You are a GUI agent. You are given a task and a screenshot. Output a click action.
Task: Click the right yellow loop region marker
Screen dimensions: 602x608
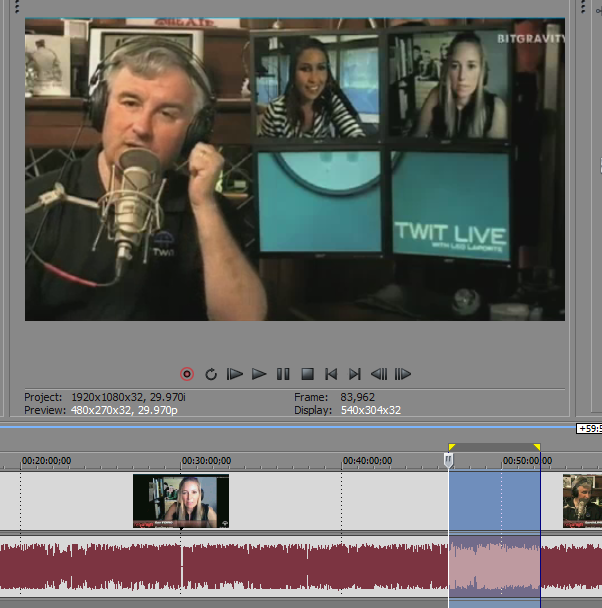tap(537, 447)
